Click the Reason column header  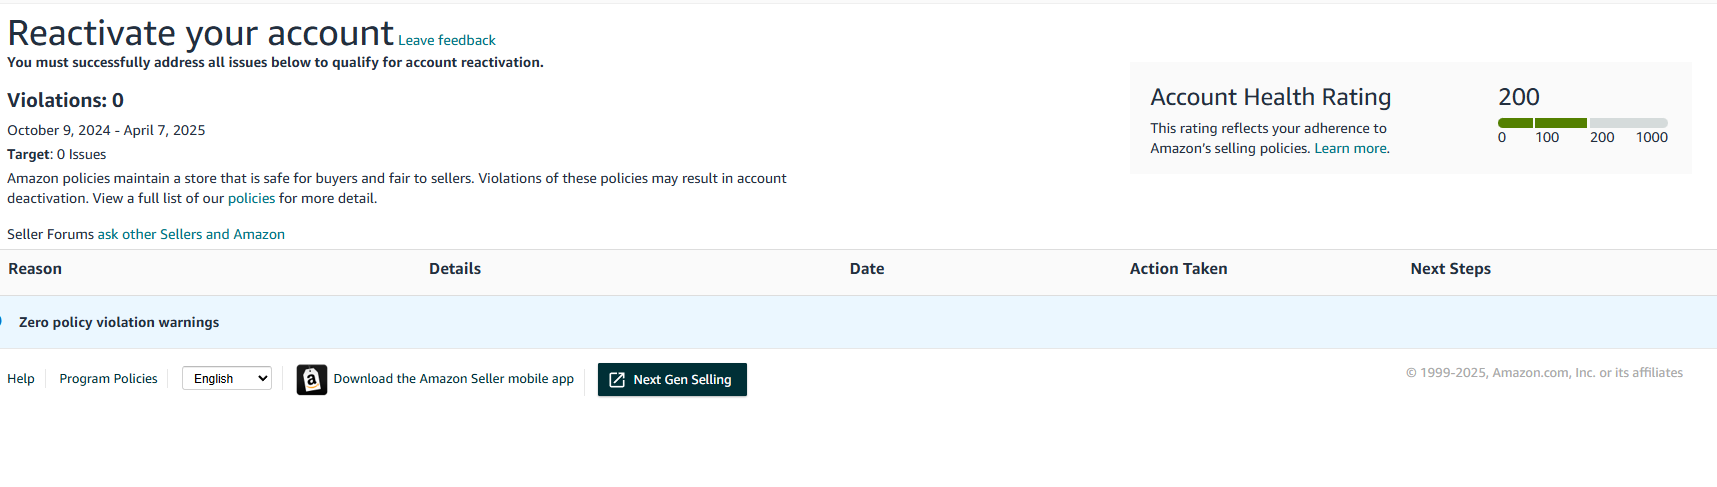pyautogui.click(x=35, y=269)
